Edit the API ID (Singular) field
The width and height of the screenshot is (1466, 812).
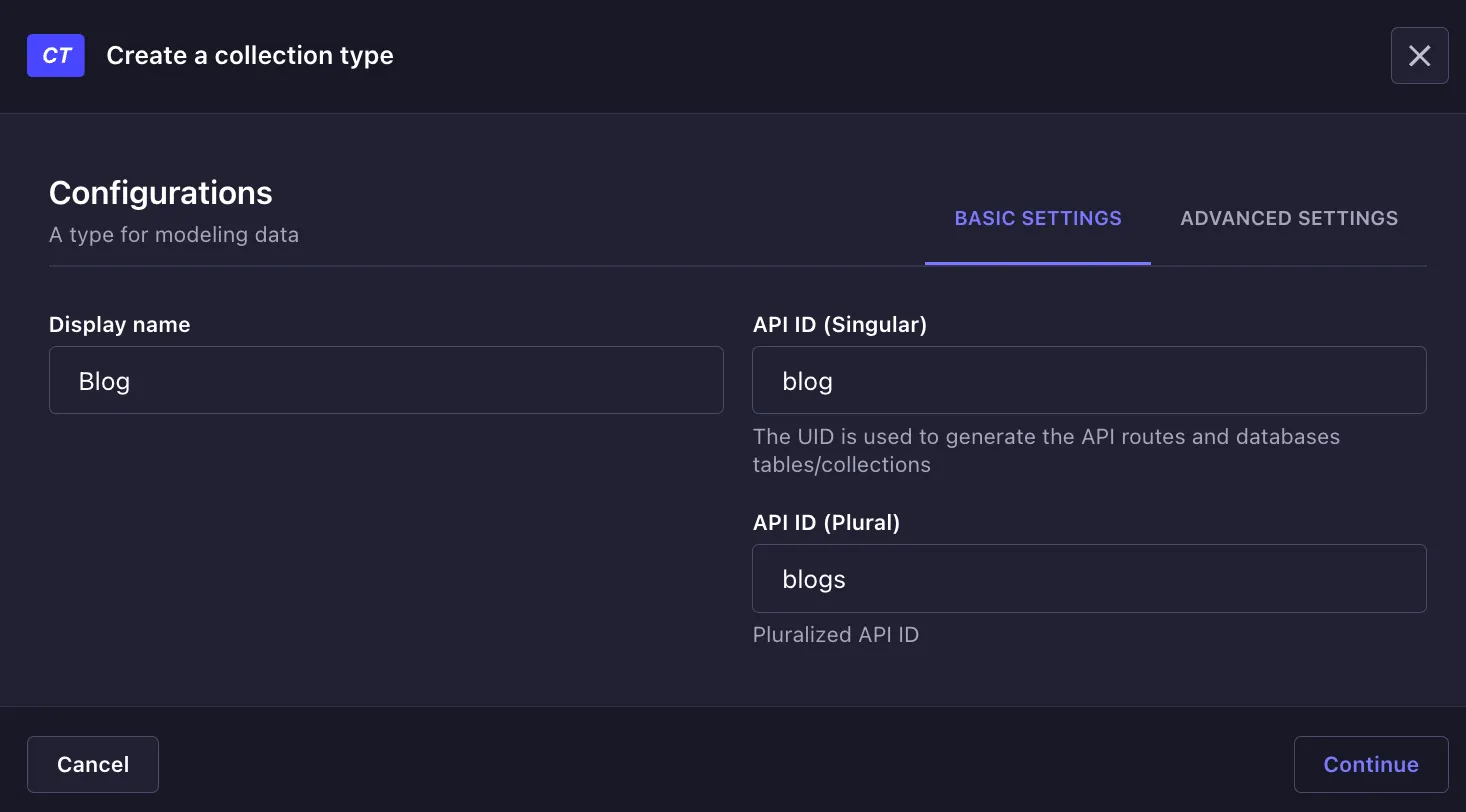(1089, 380)
